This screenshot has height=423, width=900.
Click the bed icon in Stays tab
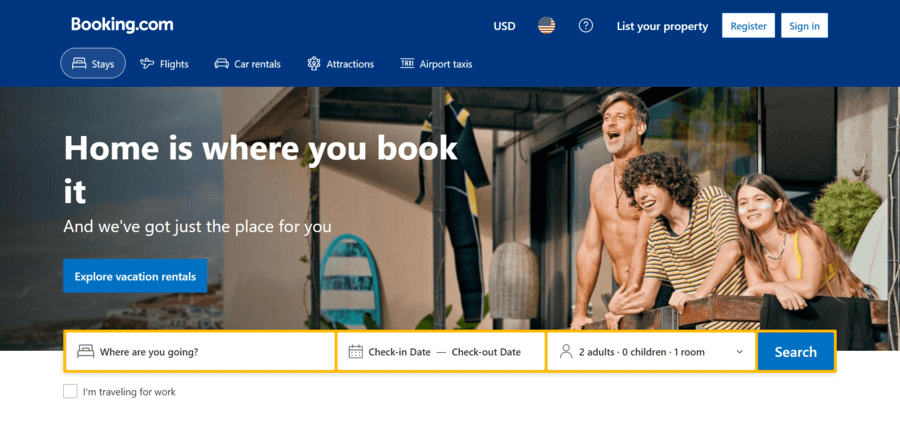click(x=79, y=64)
